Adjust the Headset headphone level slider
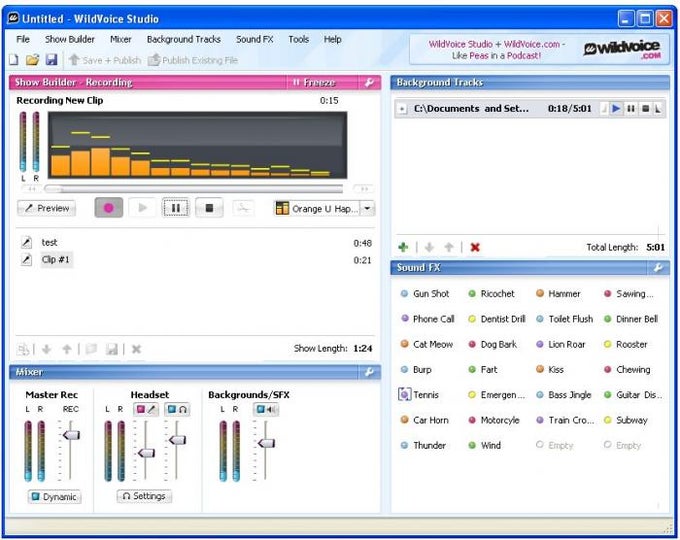This screenshot has width=680, height=540. pyautogui.click(x=177, y=440)
